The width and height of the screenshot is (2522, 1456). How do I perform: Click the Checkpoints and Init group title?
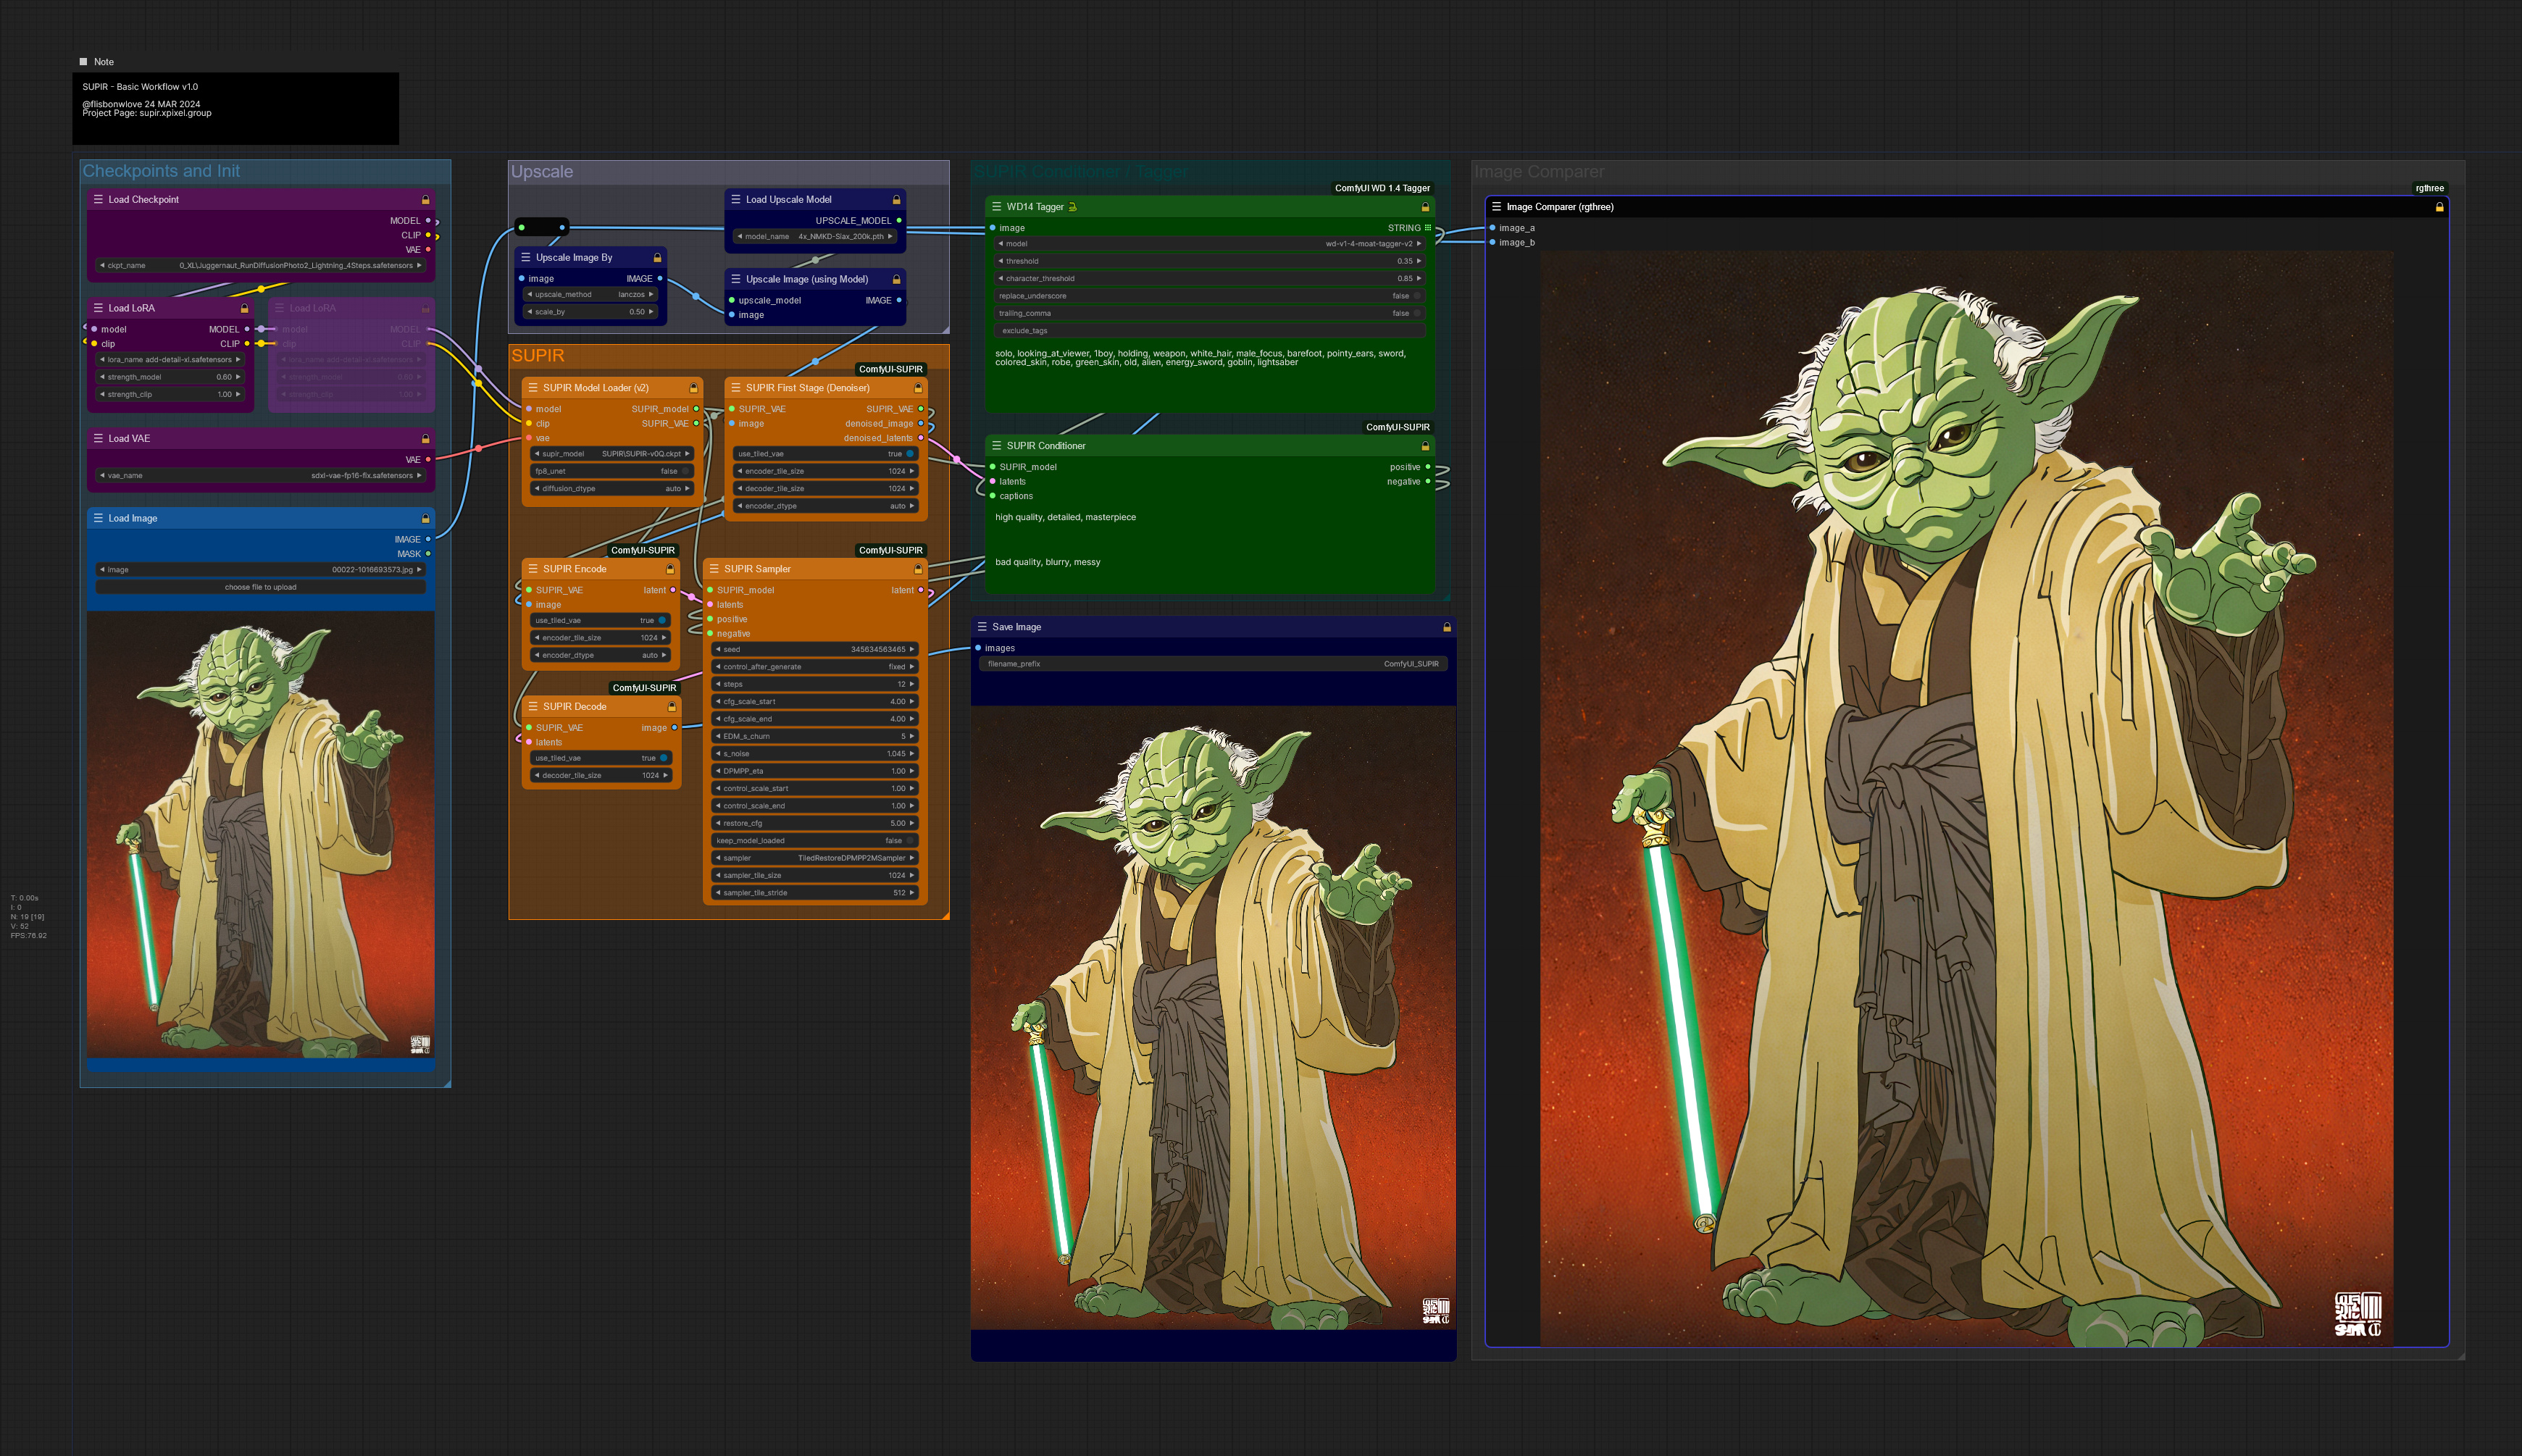pos(161,171)
